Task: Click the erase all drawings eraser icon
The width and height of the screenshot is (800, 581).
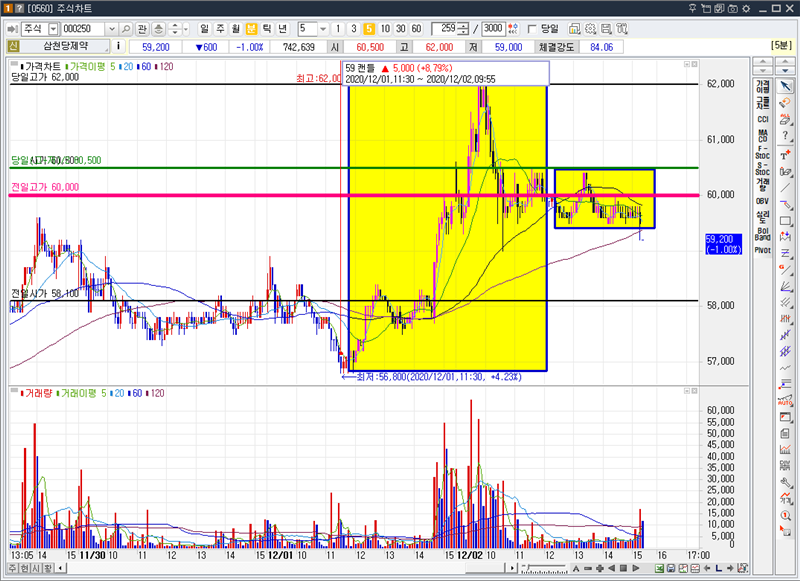Action: click(x=785, y=120)
